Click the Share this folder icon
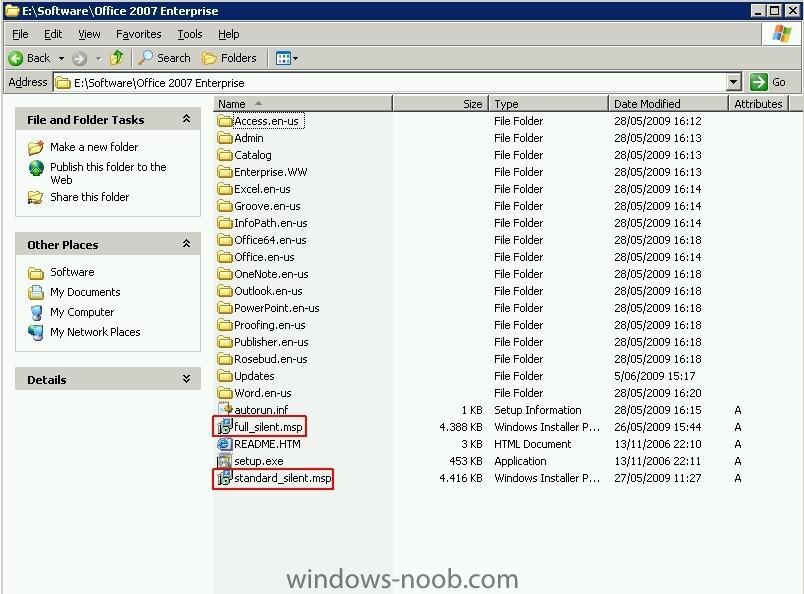 [x=35, y=197]
